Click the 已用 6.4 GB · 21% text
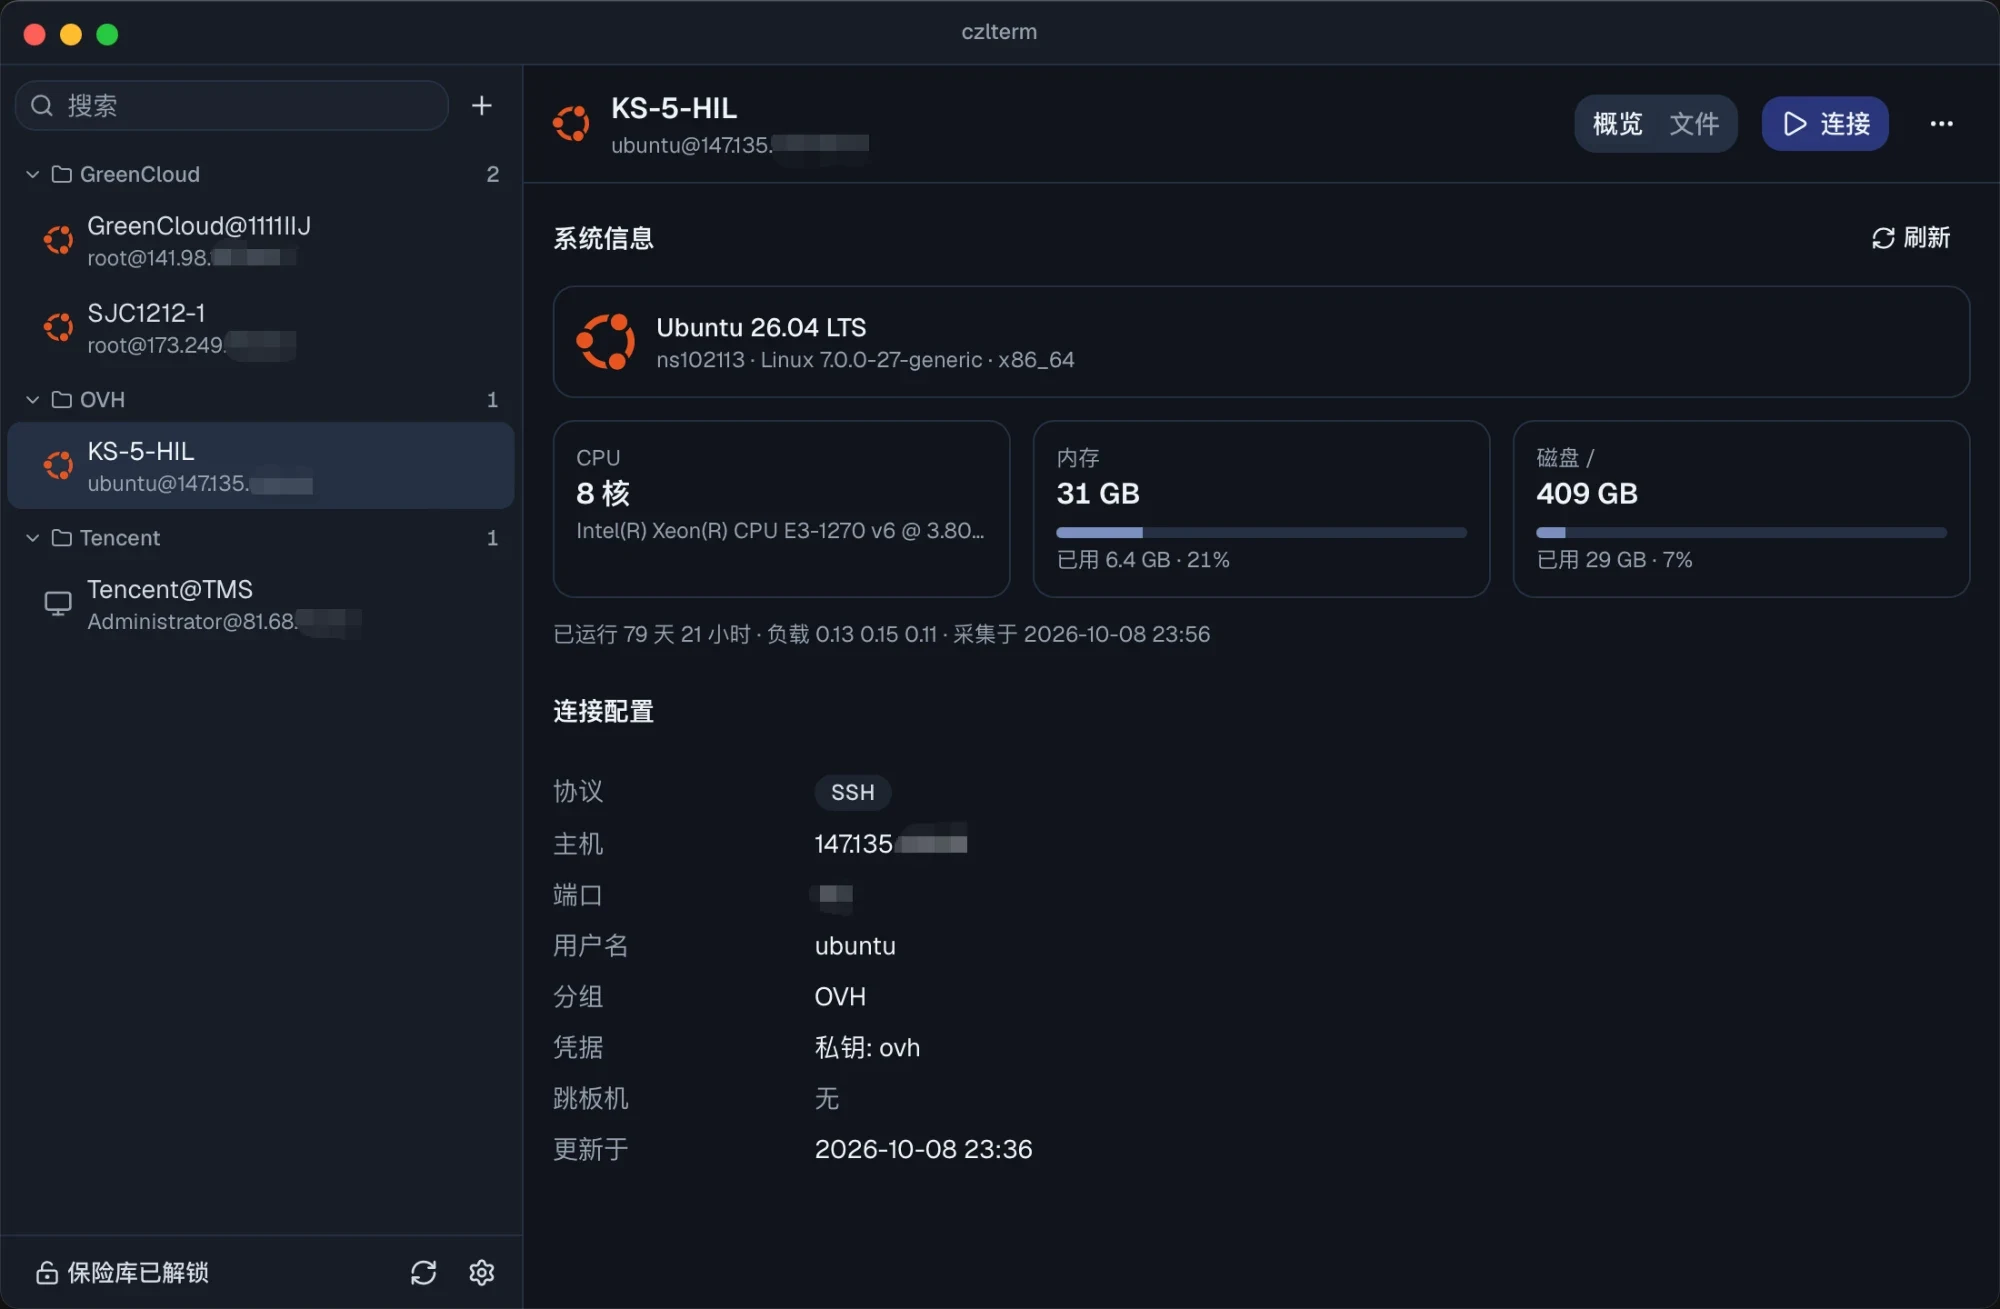Viewport: 2000px width, 1309px height. pyautogui.click(x=1143, y=560)
